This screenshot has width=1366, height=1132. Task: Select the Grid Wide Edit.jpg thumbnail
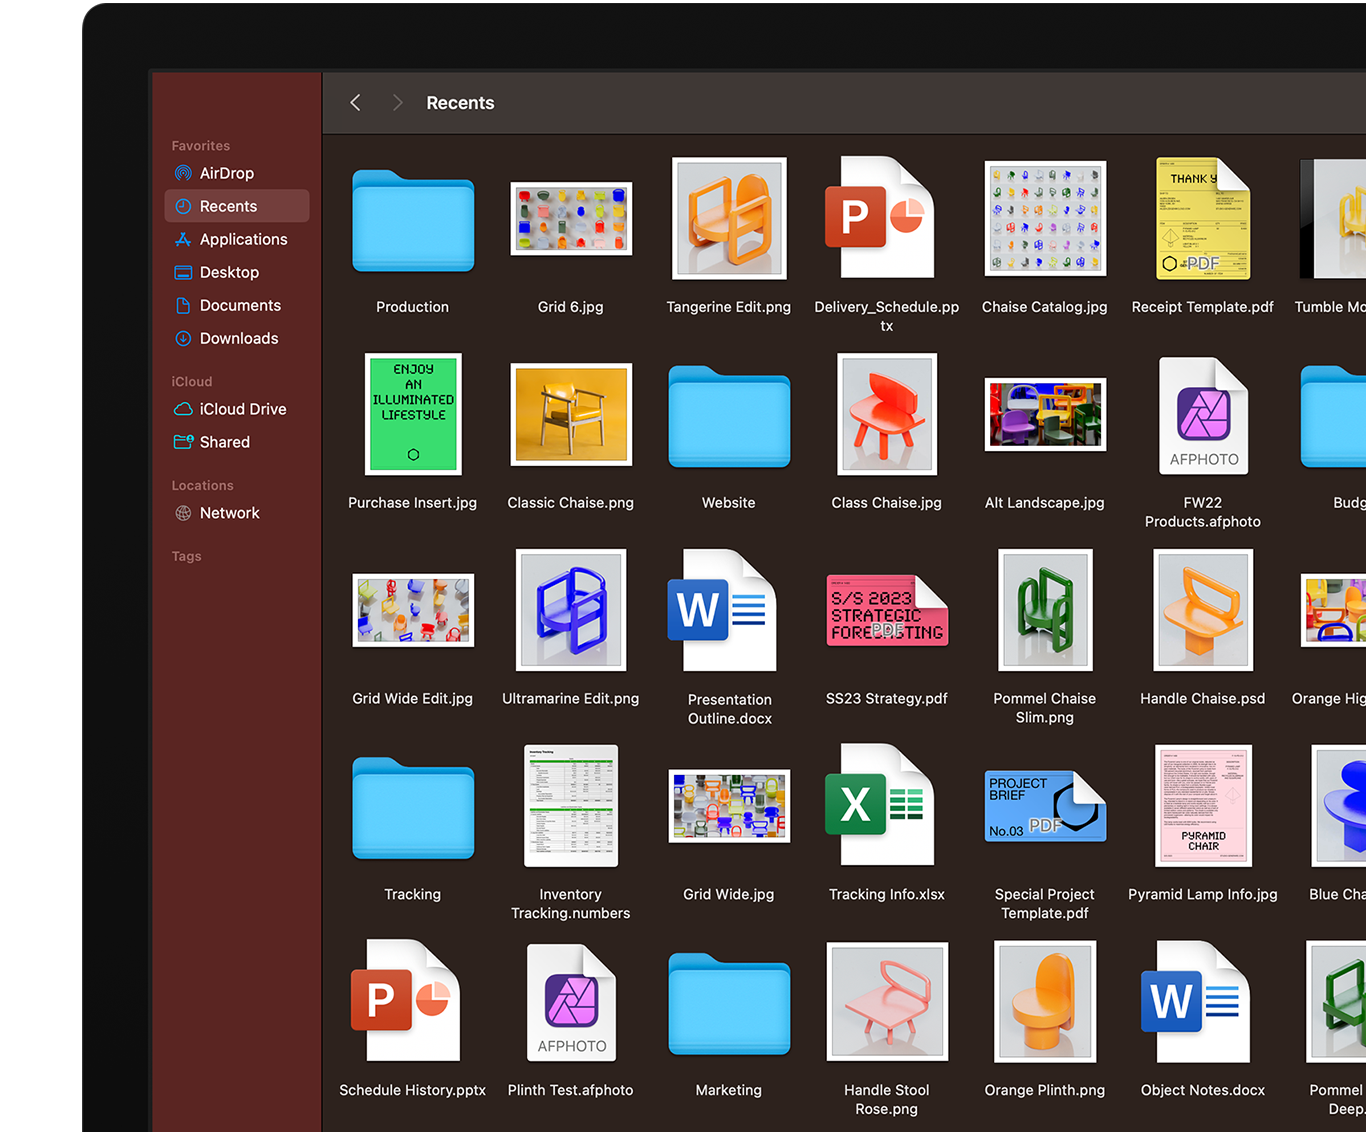[x=413, y=610]
